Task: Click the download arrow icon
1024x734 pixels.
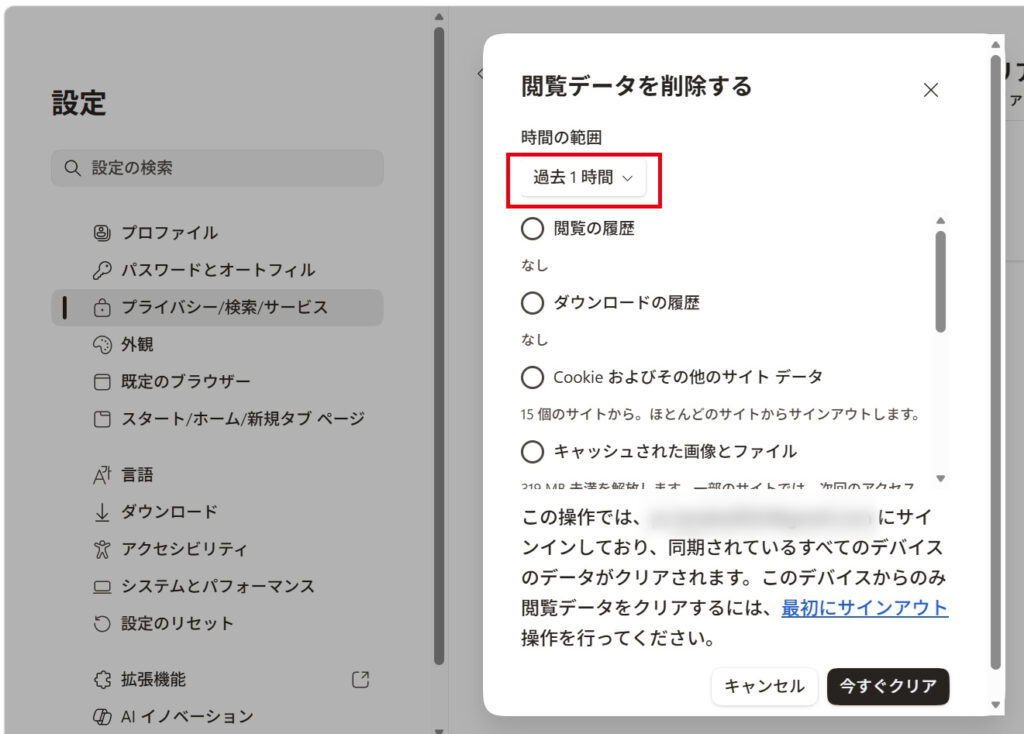Action: 101,512
